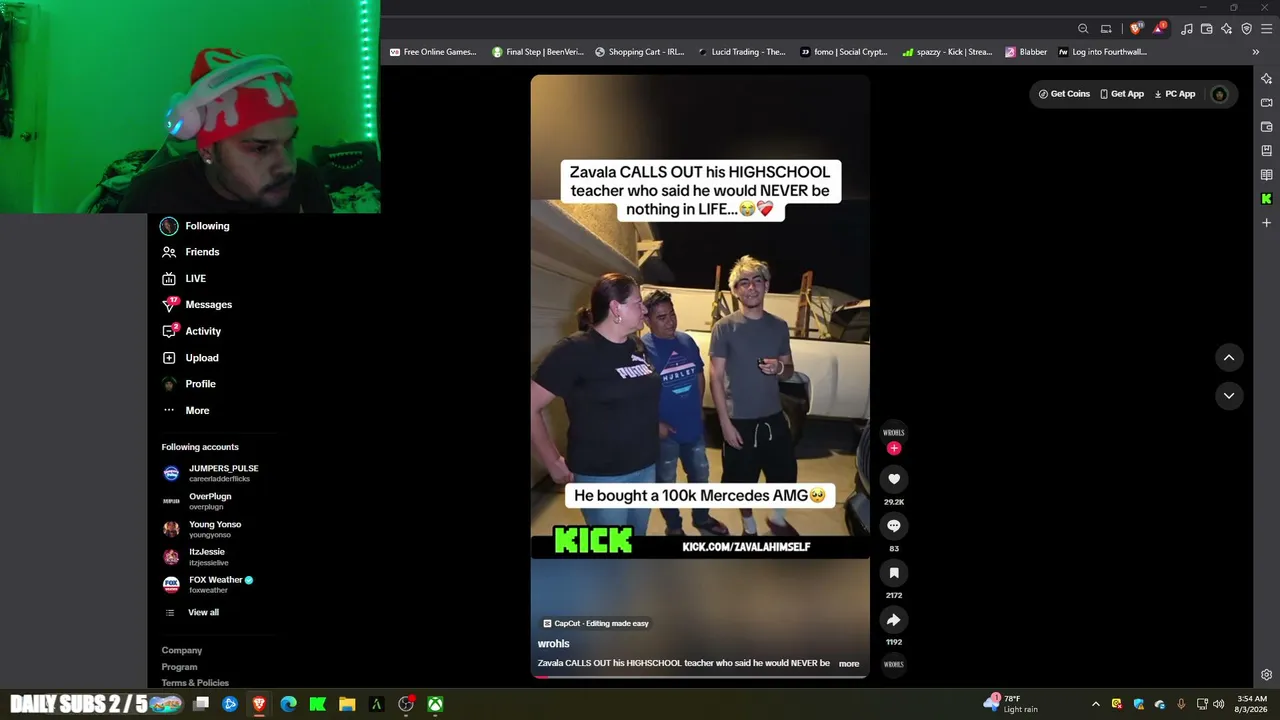Open Brave Talk camera icon in sidebar
Viewport: 1280px width, 720px height.
pos(1266,103)
